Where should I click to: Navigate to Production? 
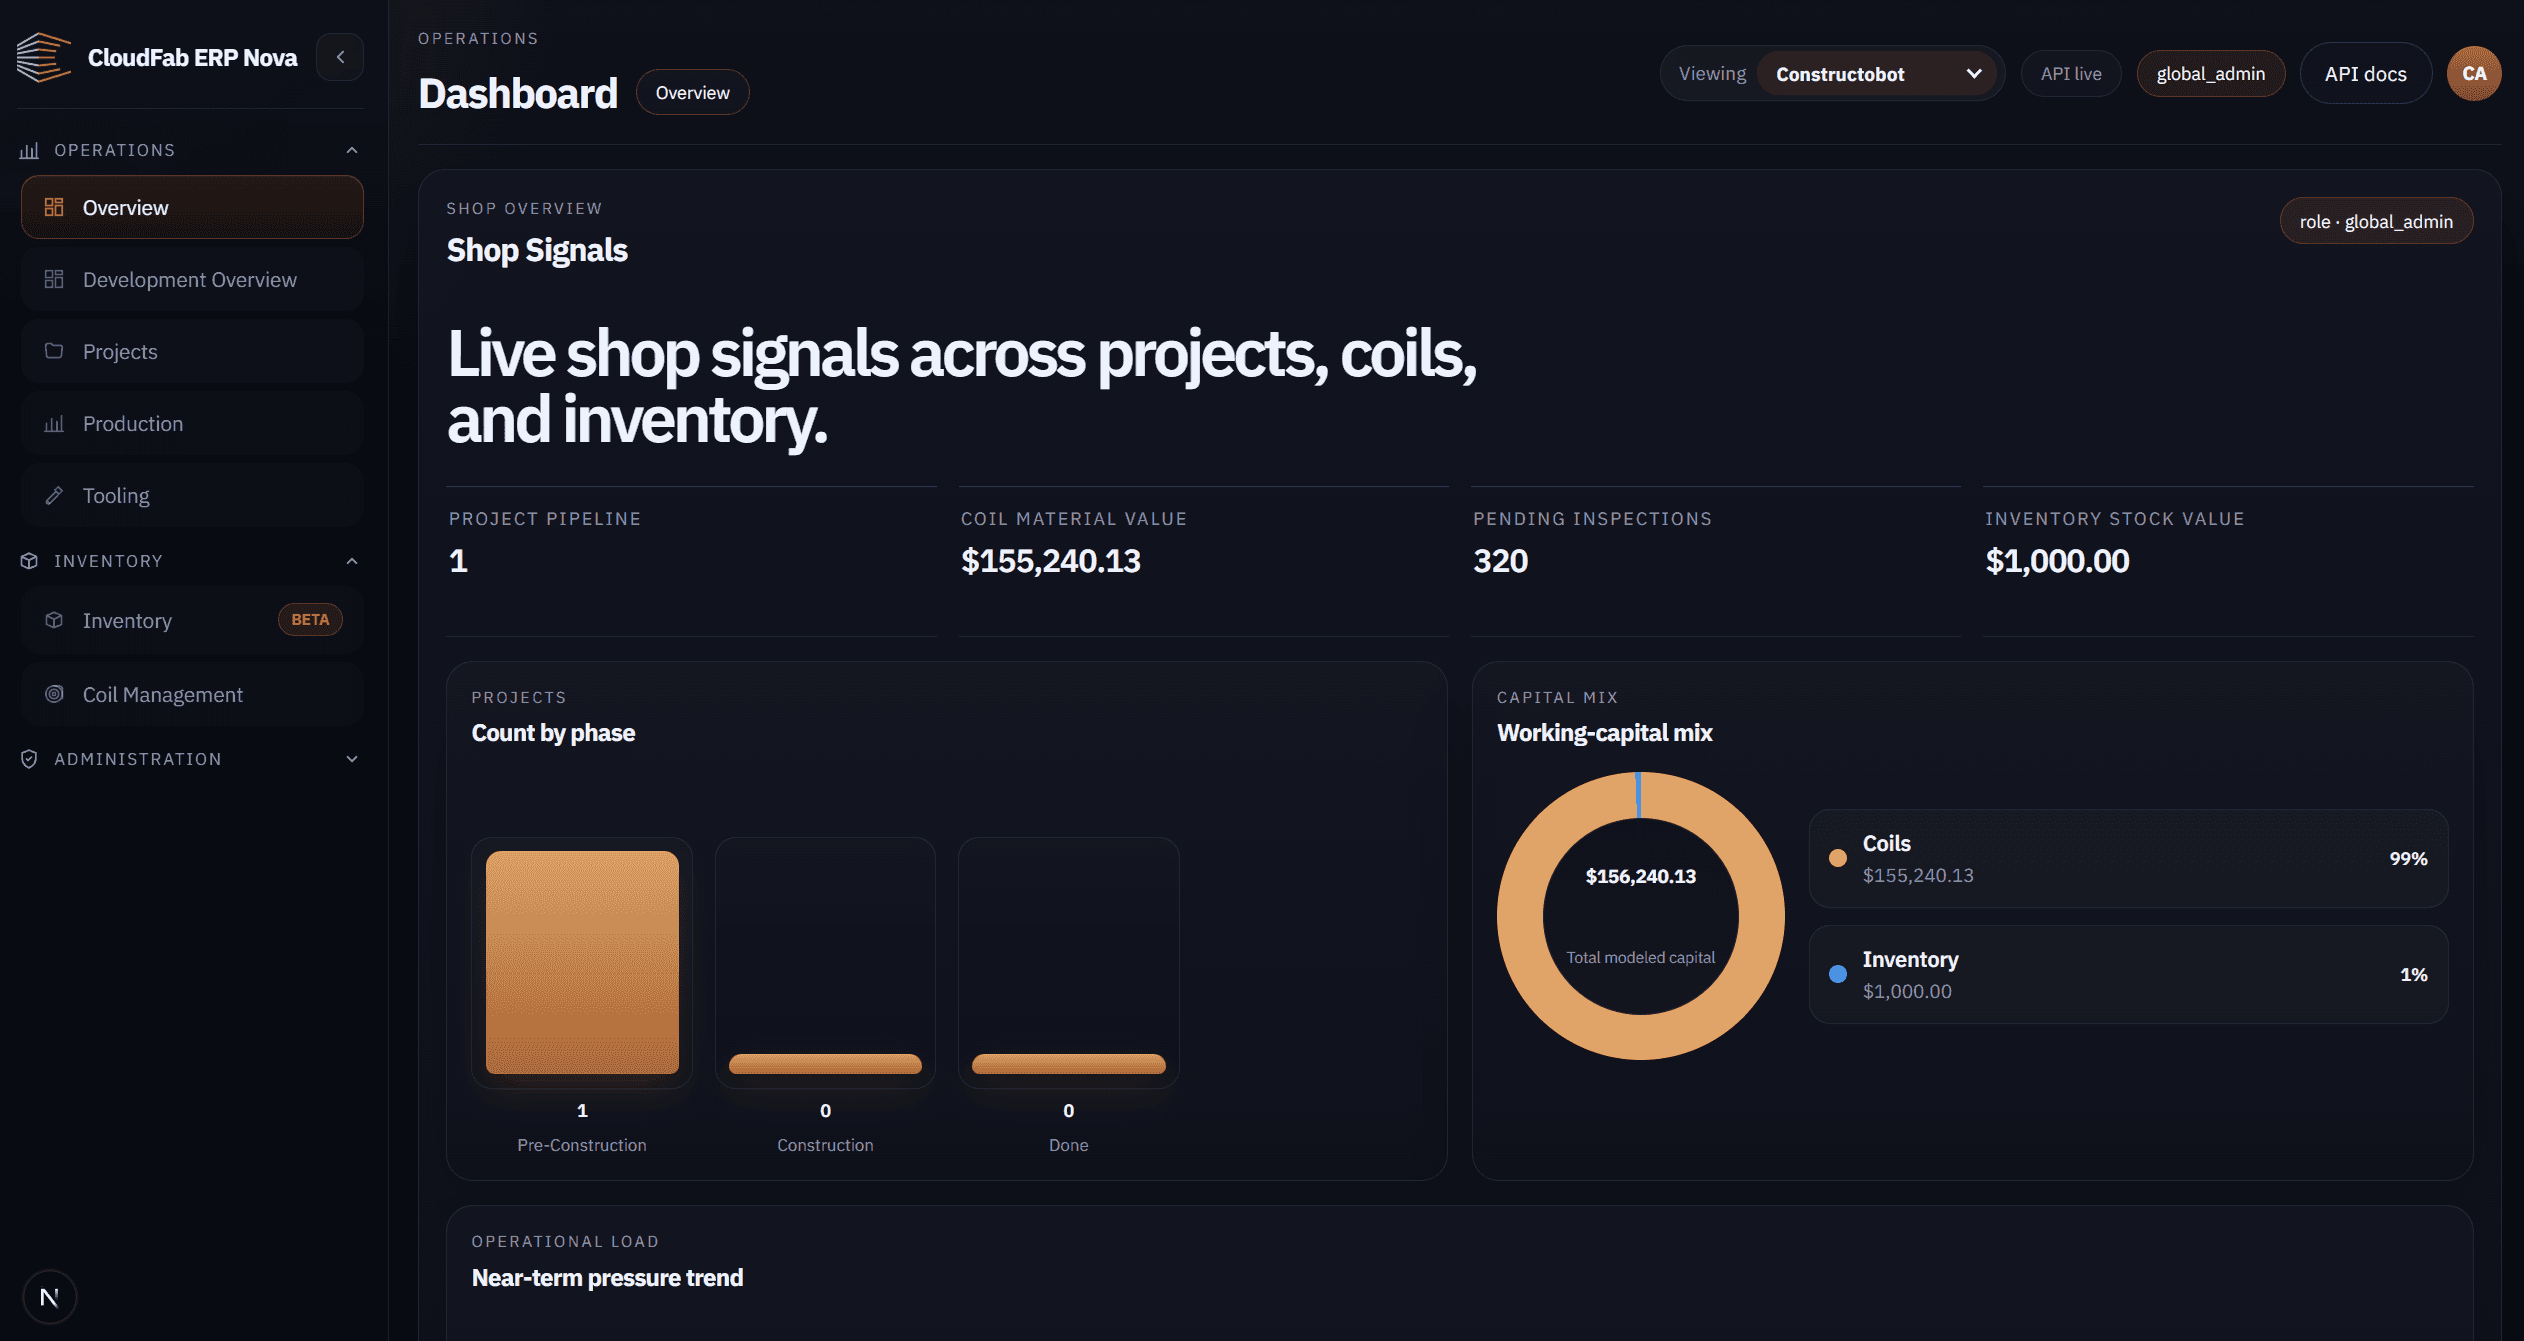click(192, 423)
